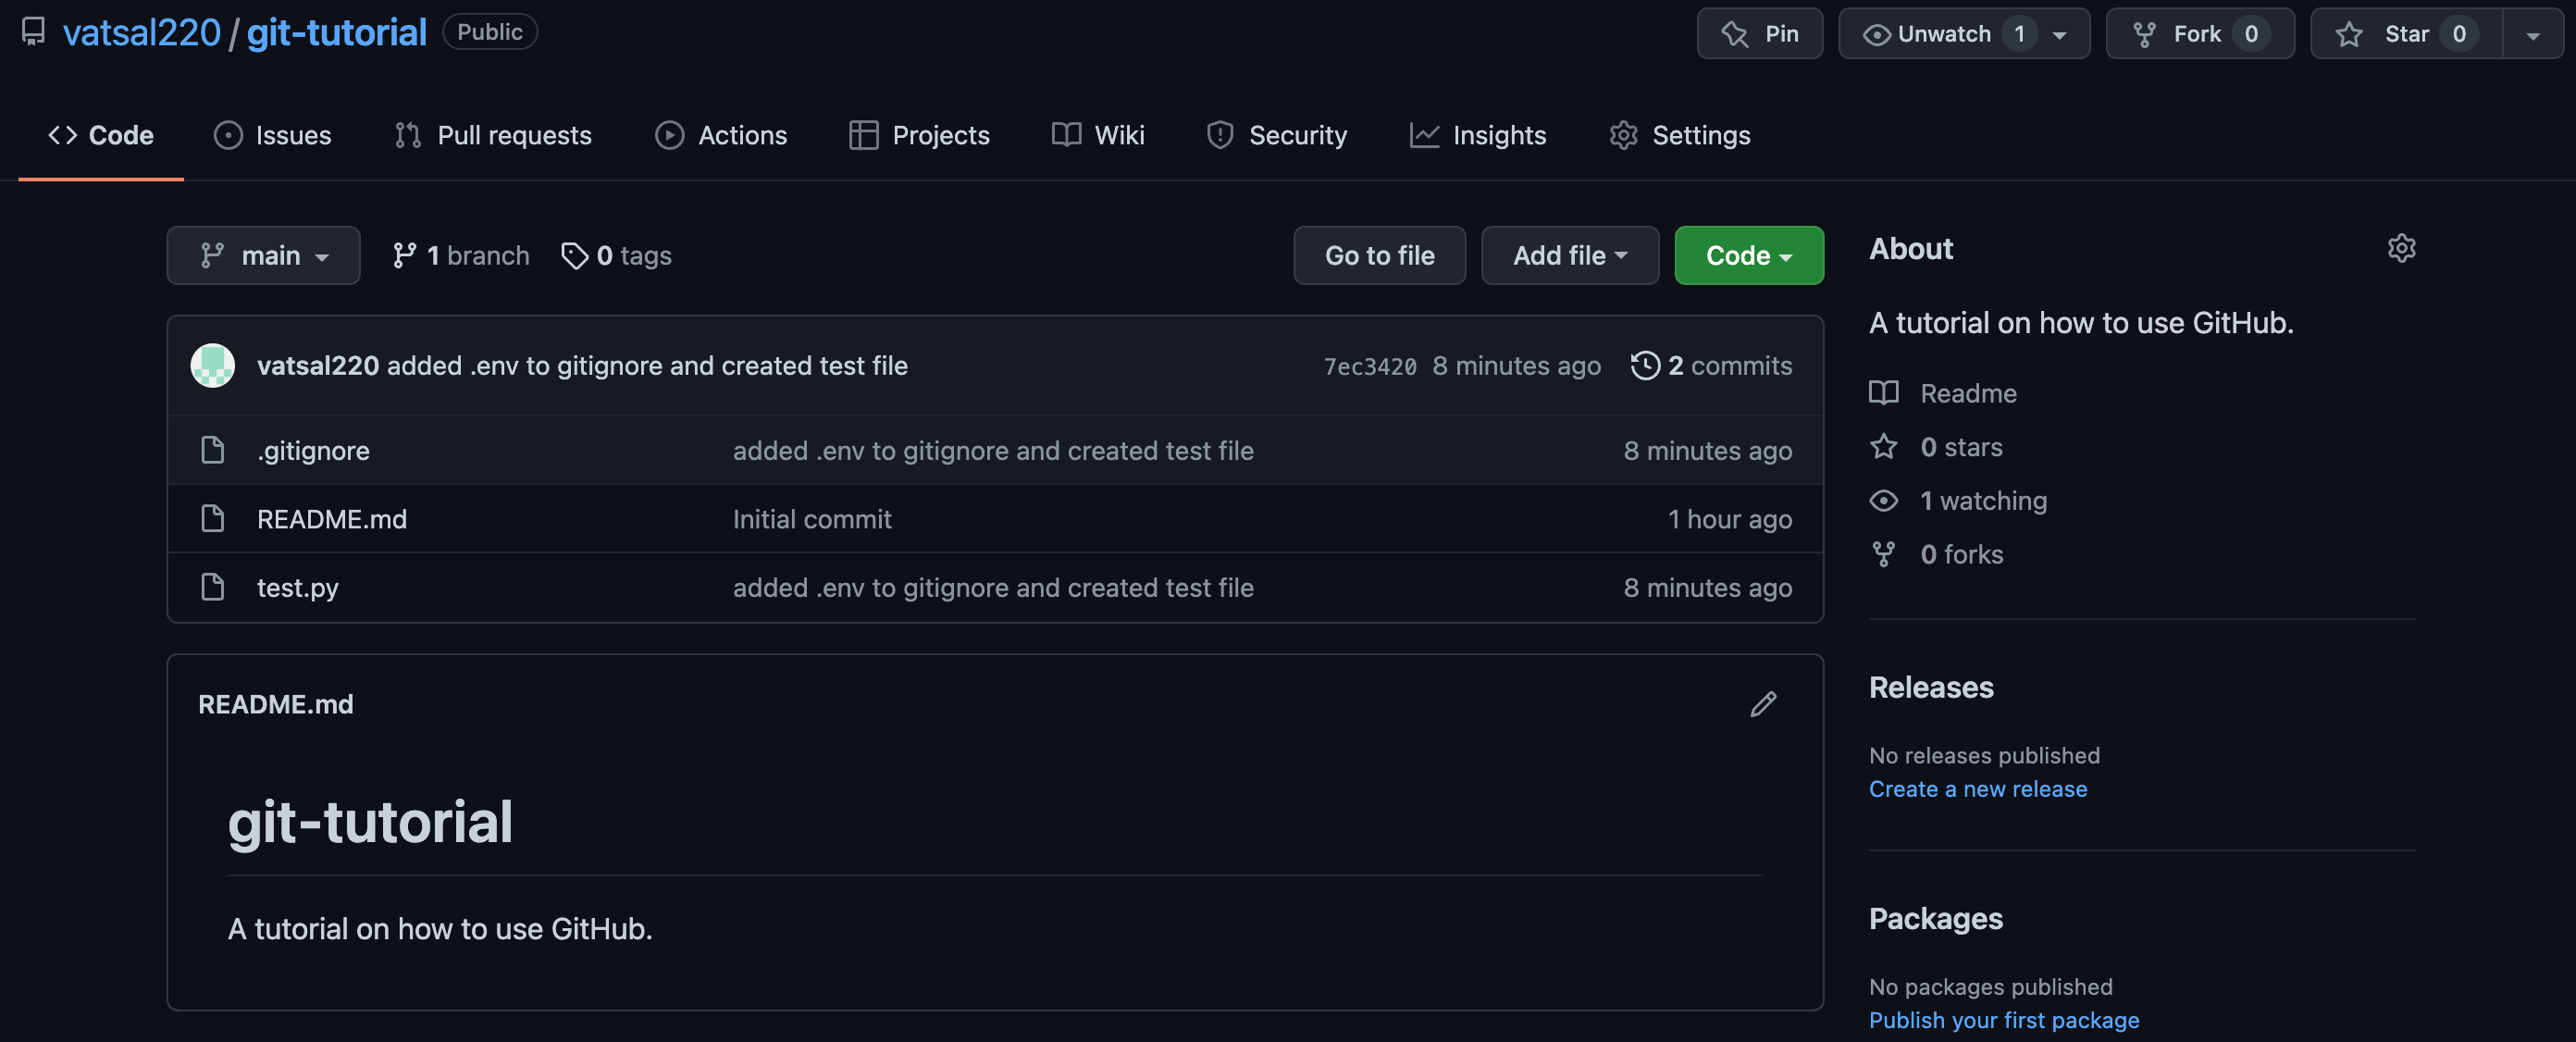
Task: Click the Public visibility badge
Action: coord(489,32)
